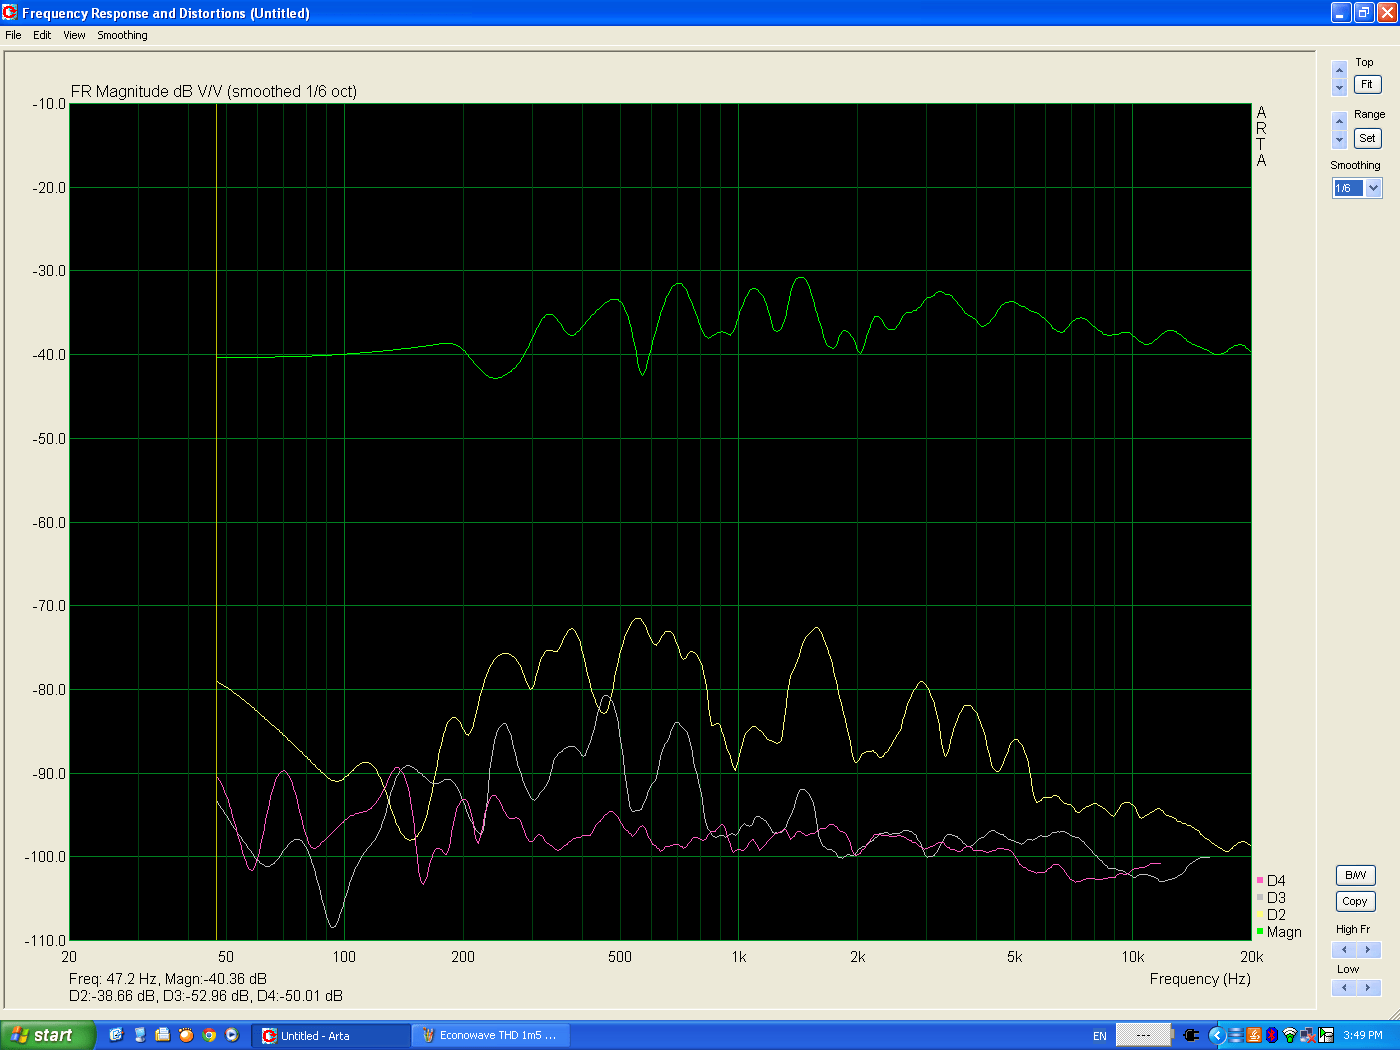
Task: Click the power plug tray icon
Action: tap(1191, 1035)
